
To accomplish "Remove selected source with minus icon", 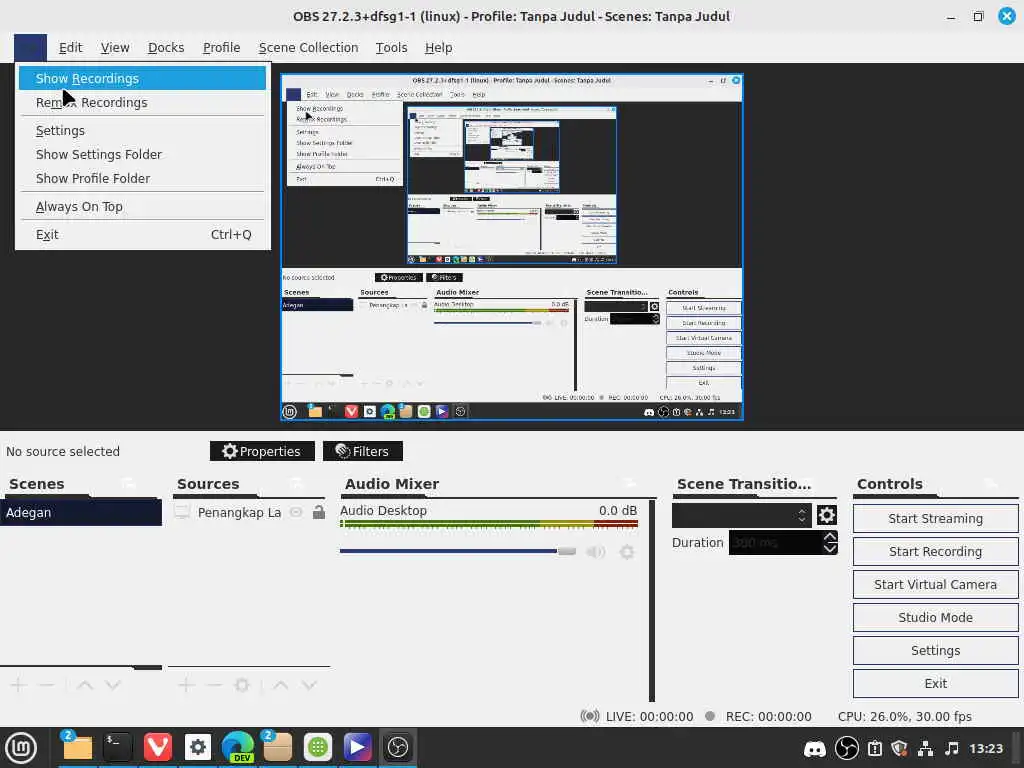I will (214, 684).
